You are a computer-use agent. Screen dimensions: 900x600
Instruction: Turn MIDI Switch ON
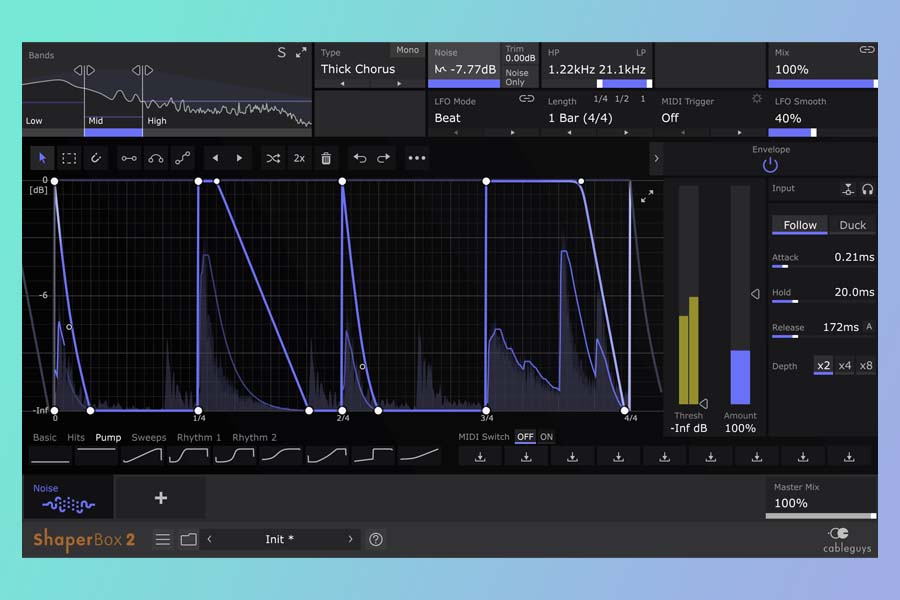pyautogui.click(x=546, y=437)
